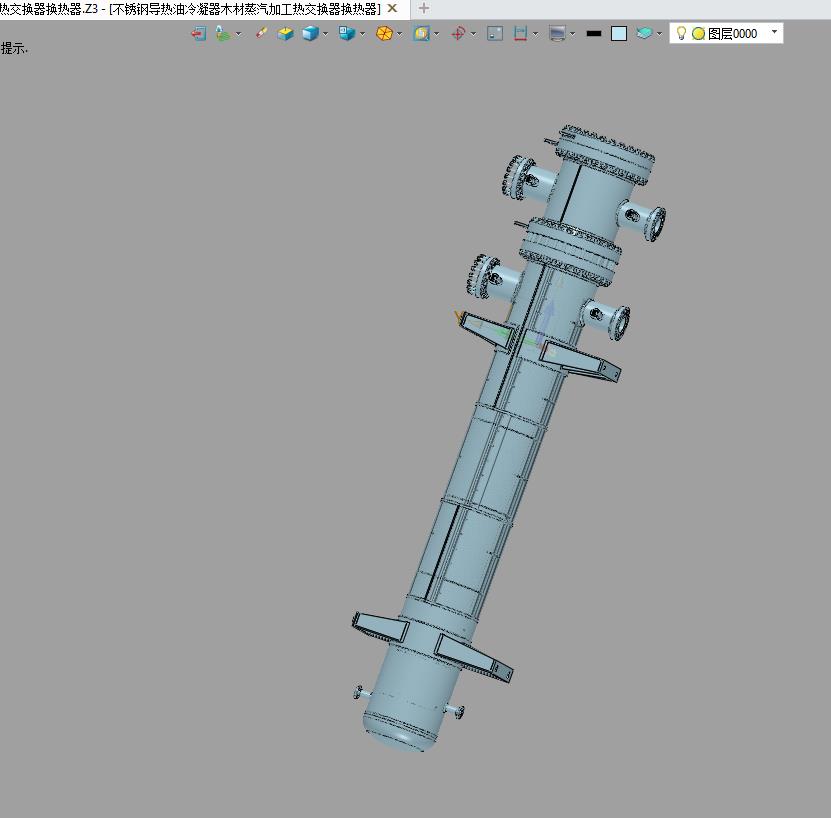Open dropdown next to teal layer icon

click(659, 34)
